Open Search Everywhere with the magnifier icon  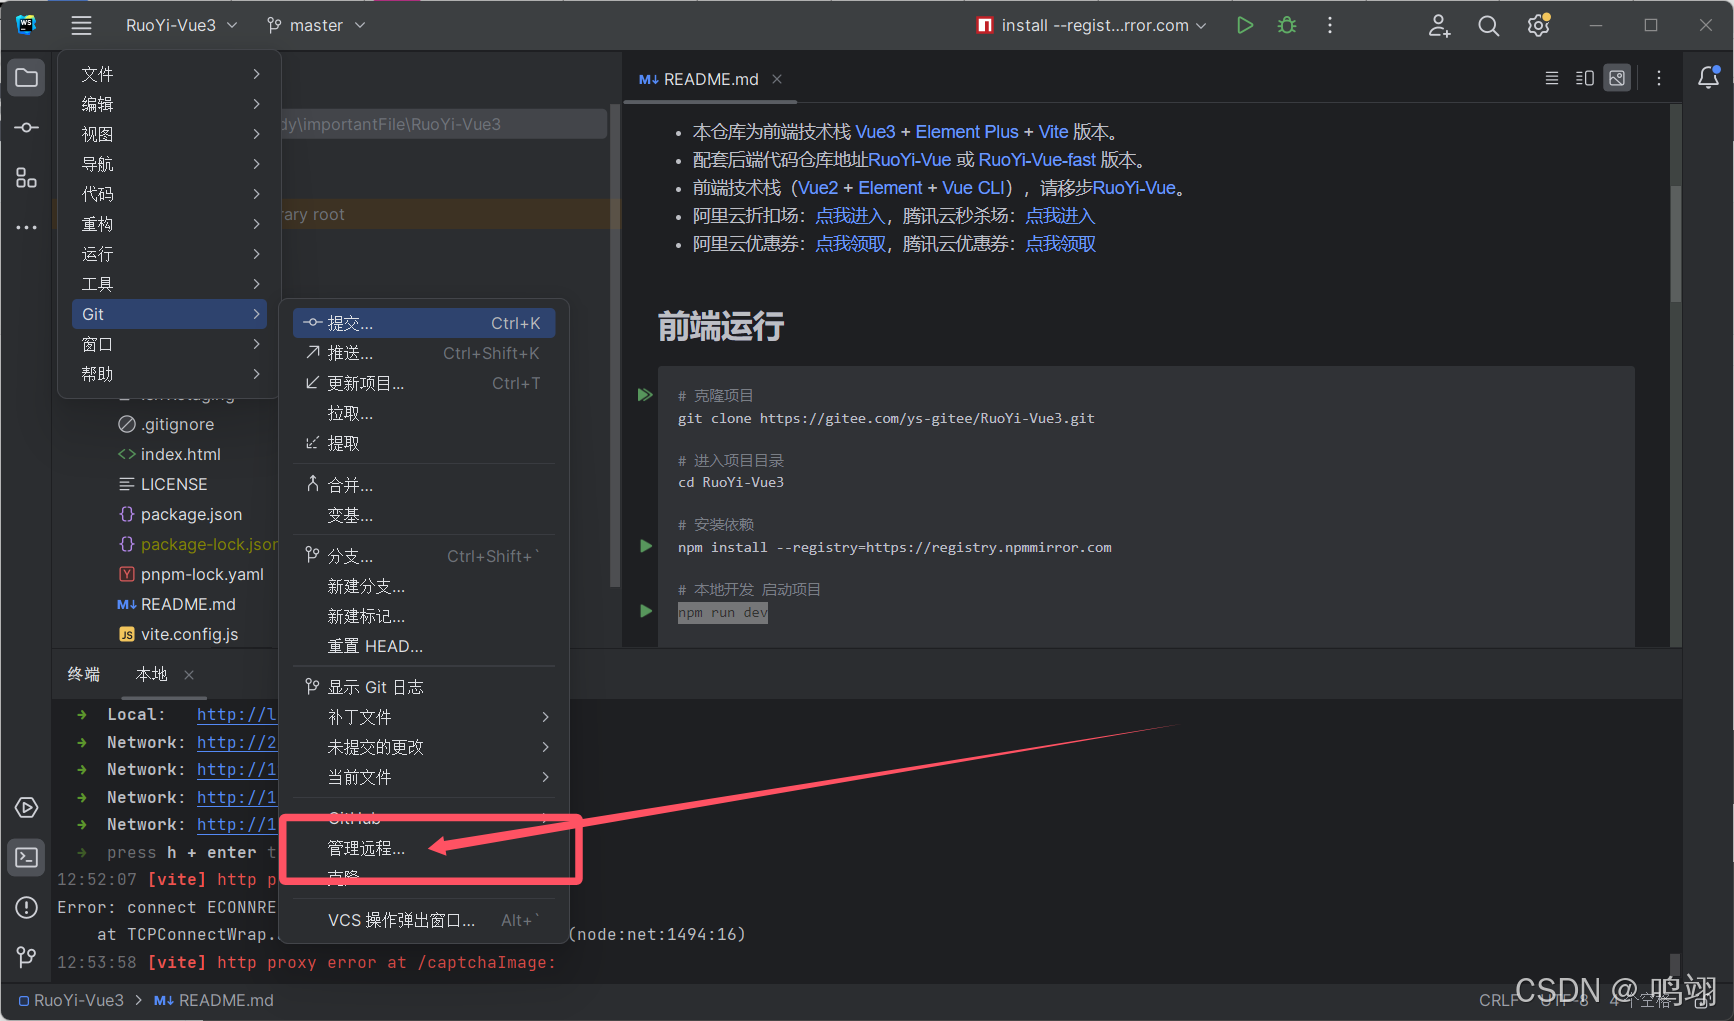[1488, 25]
